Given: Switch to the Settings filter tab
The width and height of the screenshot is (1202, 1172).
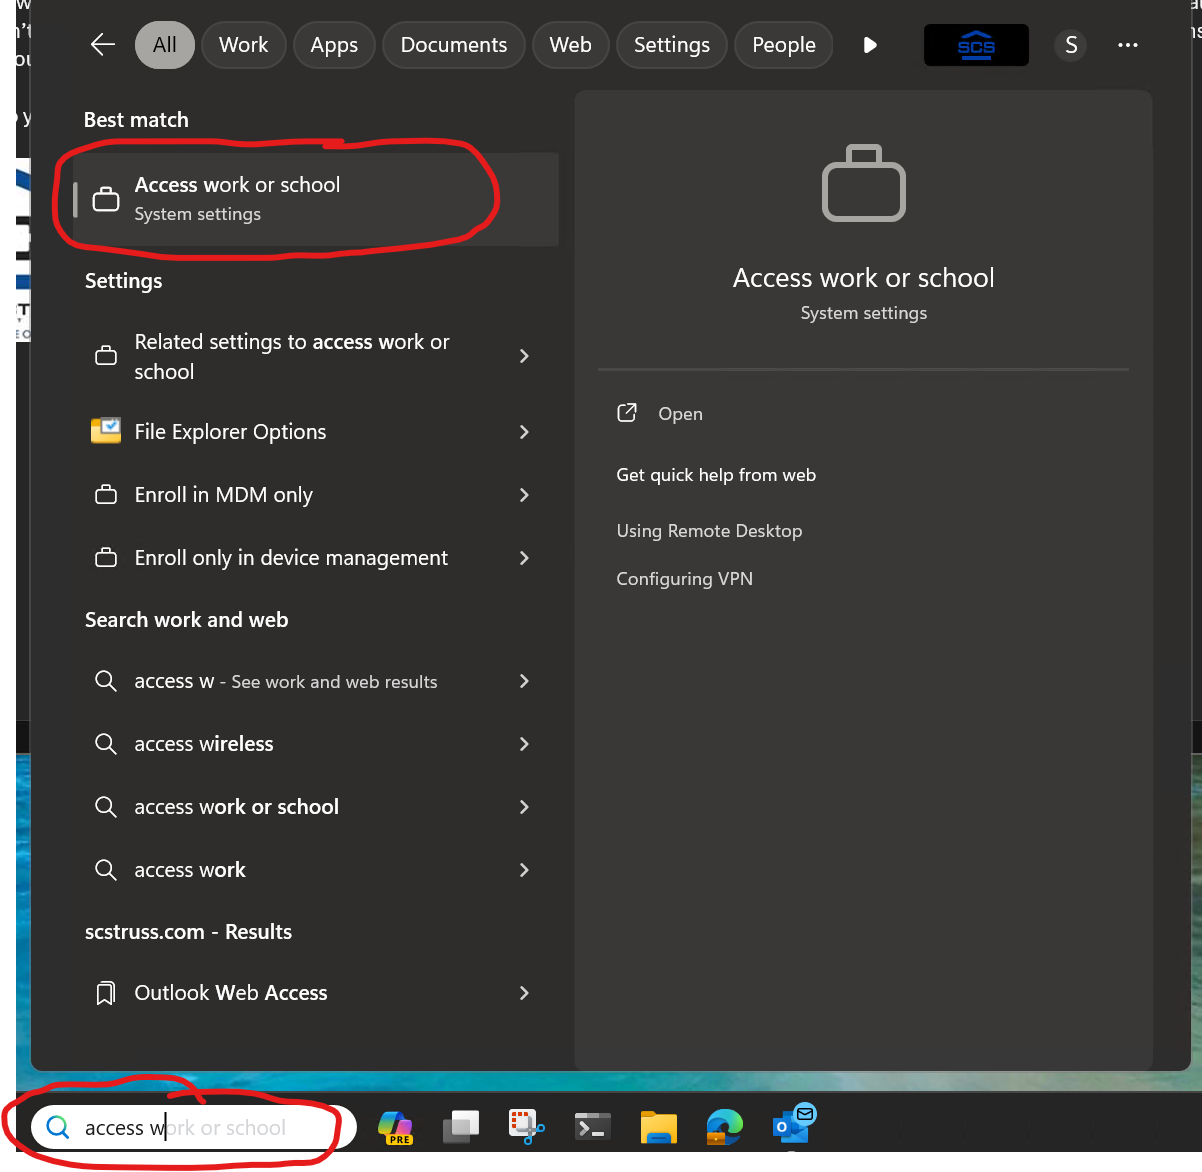Looking at the screenshot, I should 672,45.
